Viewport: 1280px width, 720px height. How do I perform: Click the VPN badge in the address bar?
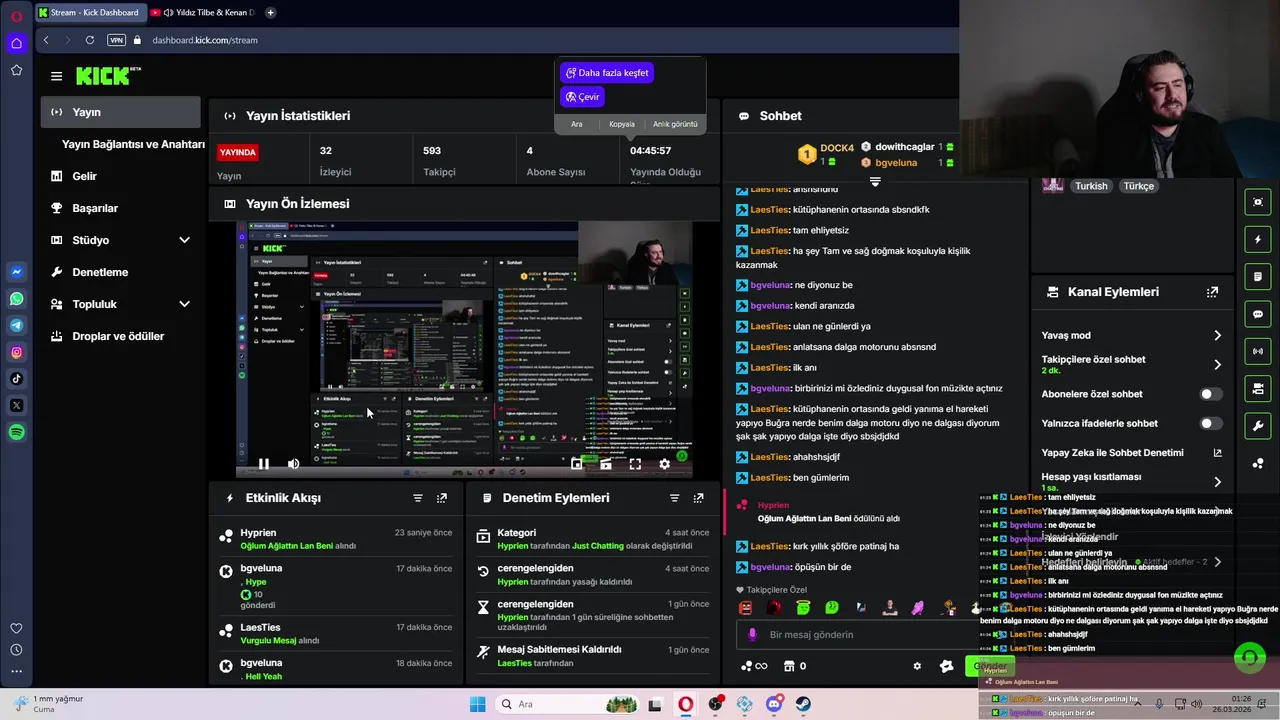(116, 40)
